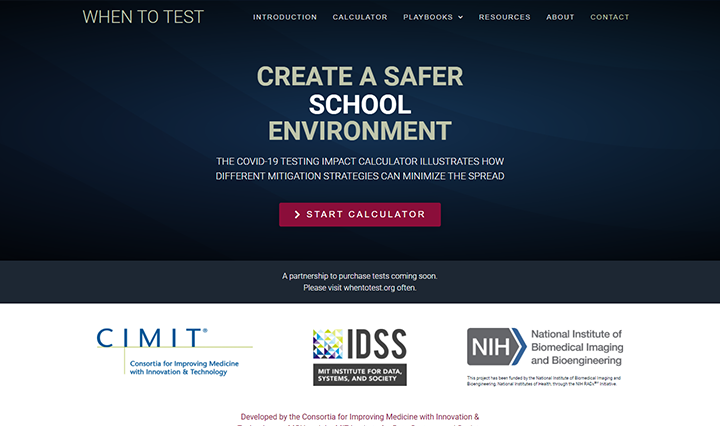This screenshot has width=720, height=426.
Task: Expand the Playbooks dropdown menu
Action: pyautogui.click(x=428, y=17)
